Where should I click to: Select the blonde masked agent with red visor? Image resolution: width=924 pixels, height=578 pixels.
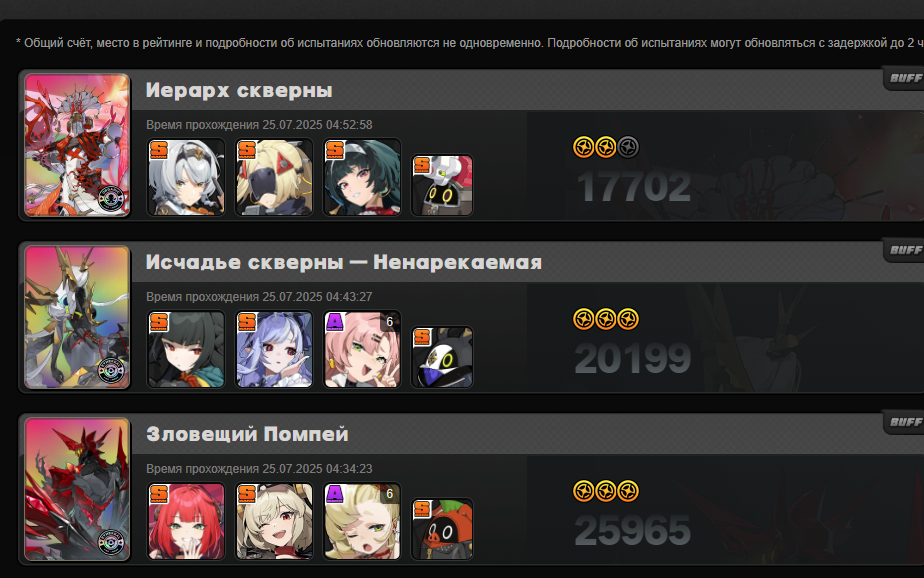tap(274, 177)
